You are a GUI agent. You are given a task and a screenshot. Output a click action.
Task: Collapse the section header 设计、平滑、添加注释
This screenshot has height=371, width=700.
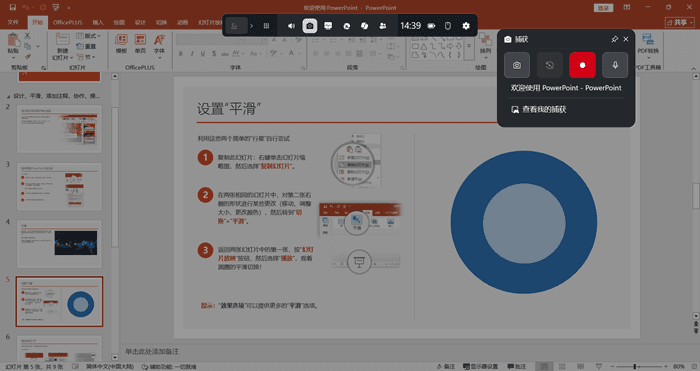(8, 96)
